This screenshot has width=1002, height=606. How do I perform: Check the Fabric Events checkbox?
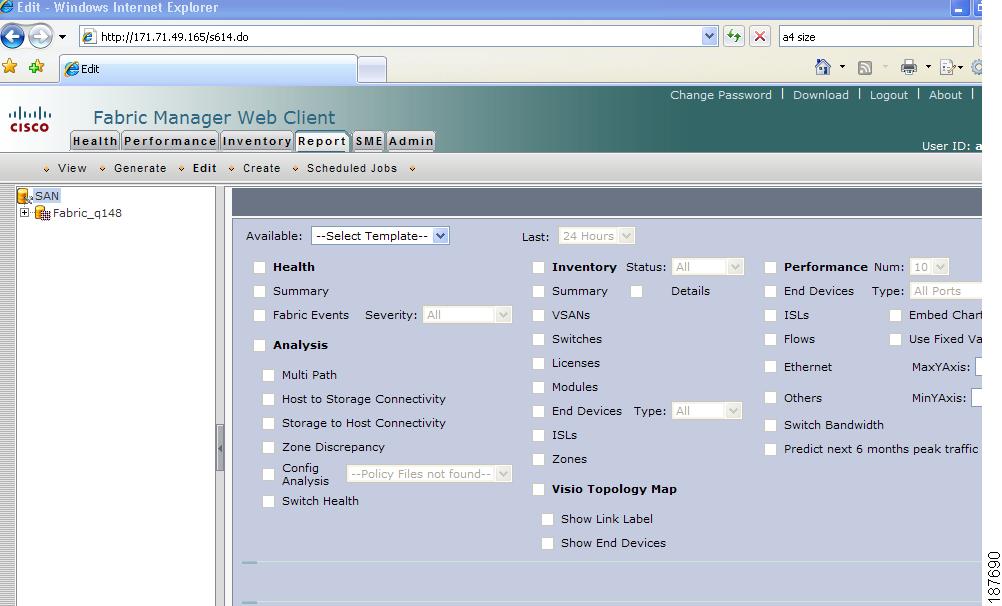259,315
